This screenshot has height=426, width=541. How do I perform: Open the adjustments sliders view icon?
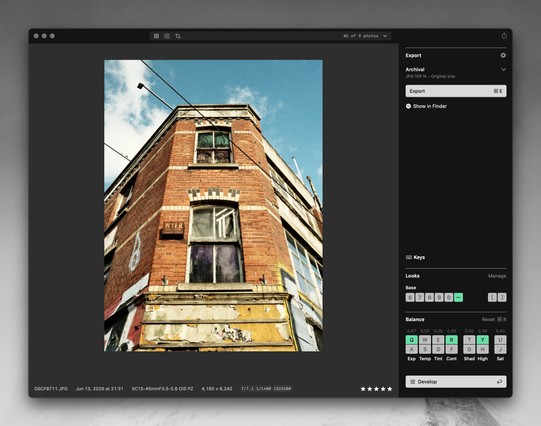[x=167, y=36]
